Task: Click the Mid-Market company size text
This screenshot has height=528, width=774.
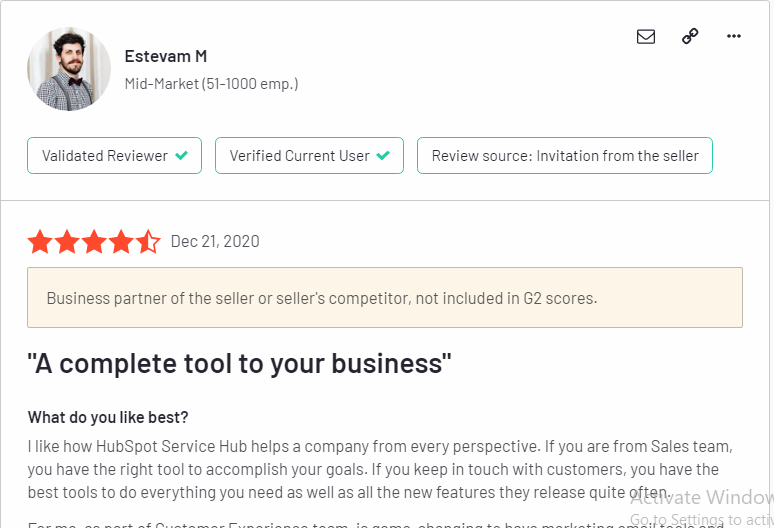Action: pos(211,84)
